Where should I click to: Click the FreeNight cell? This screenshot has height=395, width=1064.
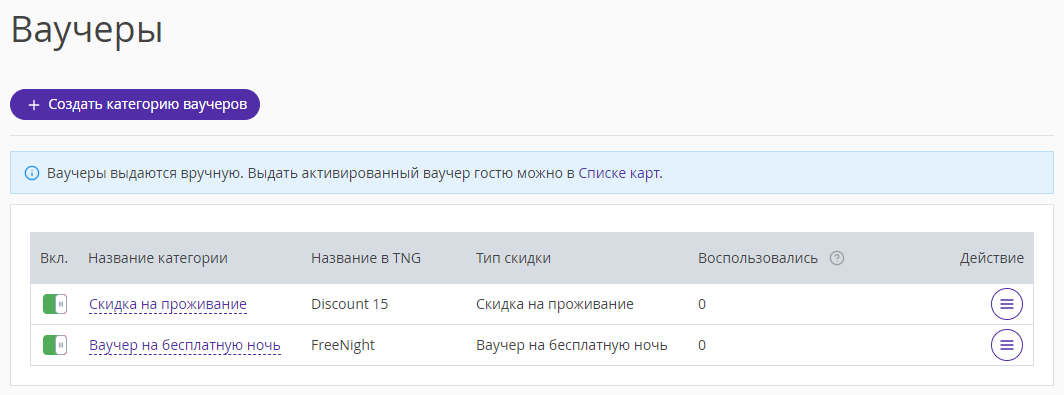coord(343,345)
